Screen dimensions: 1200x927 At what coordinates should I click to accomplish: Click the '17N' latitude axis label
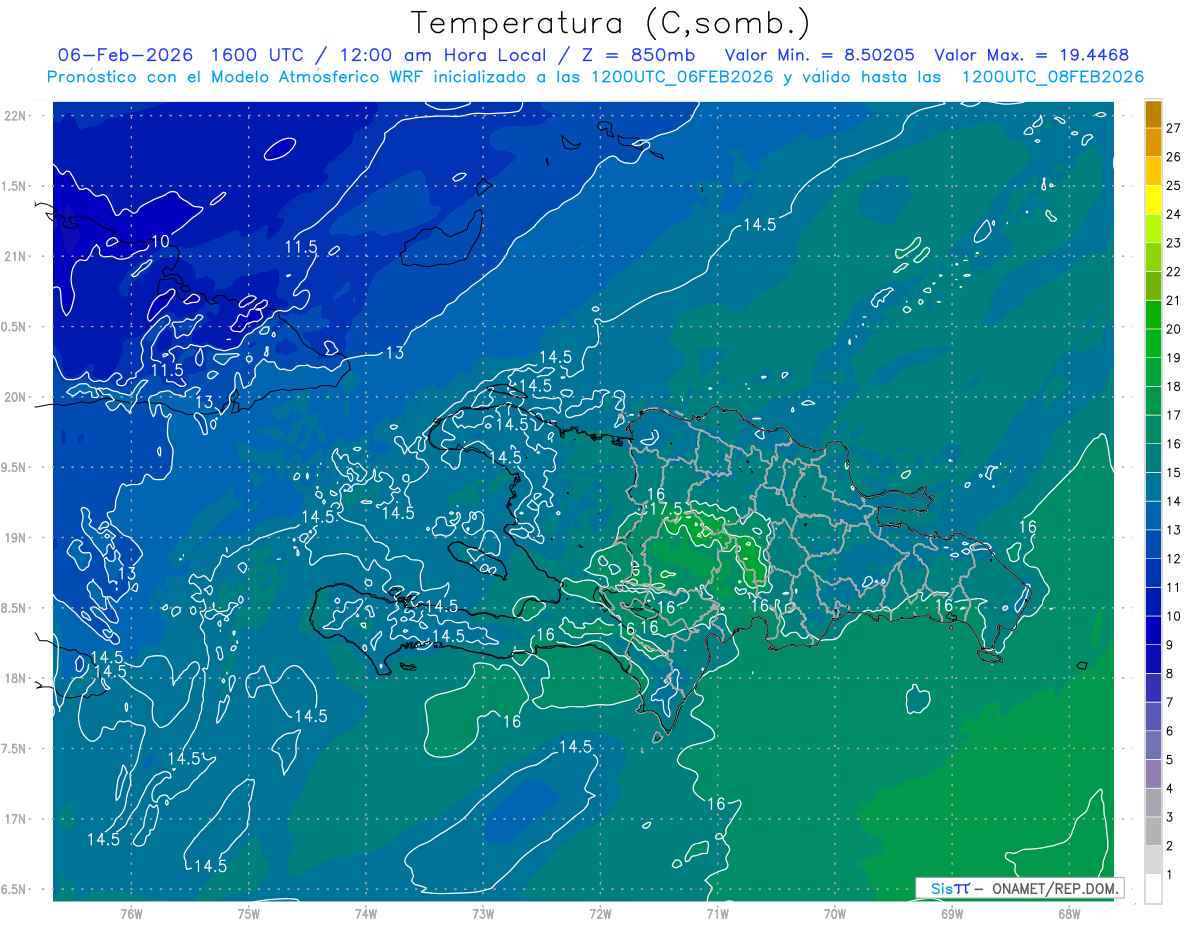click(x=16, y=819)
